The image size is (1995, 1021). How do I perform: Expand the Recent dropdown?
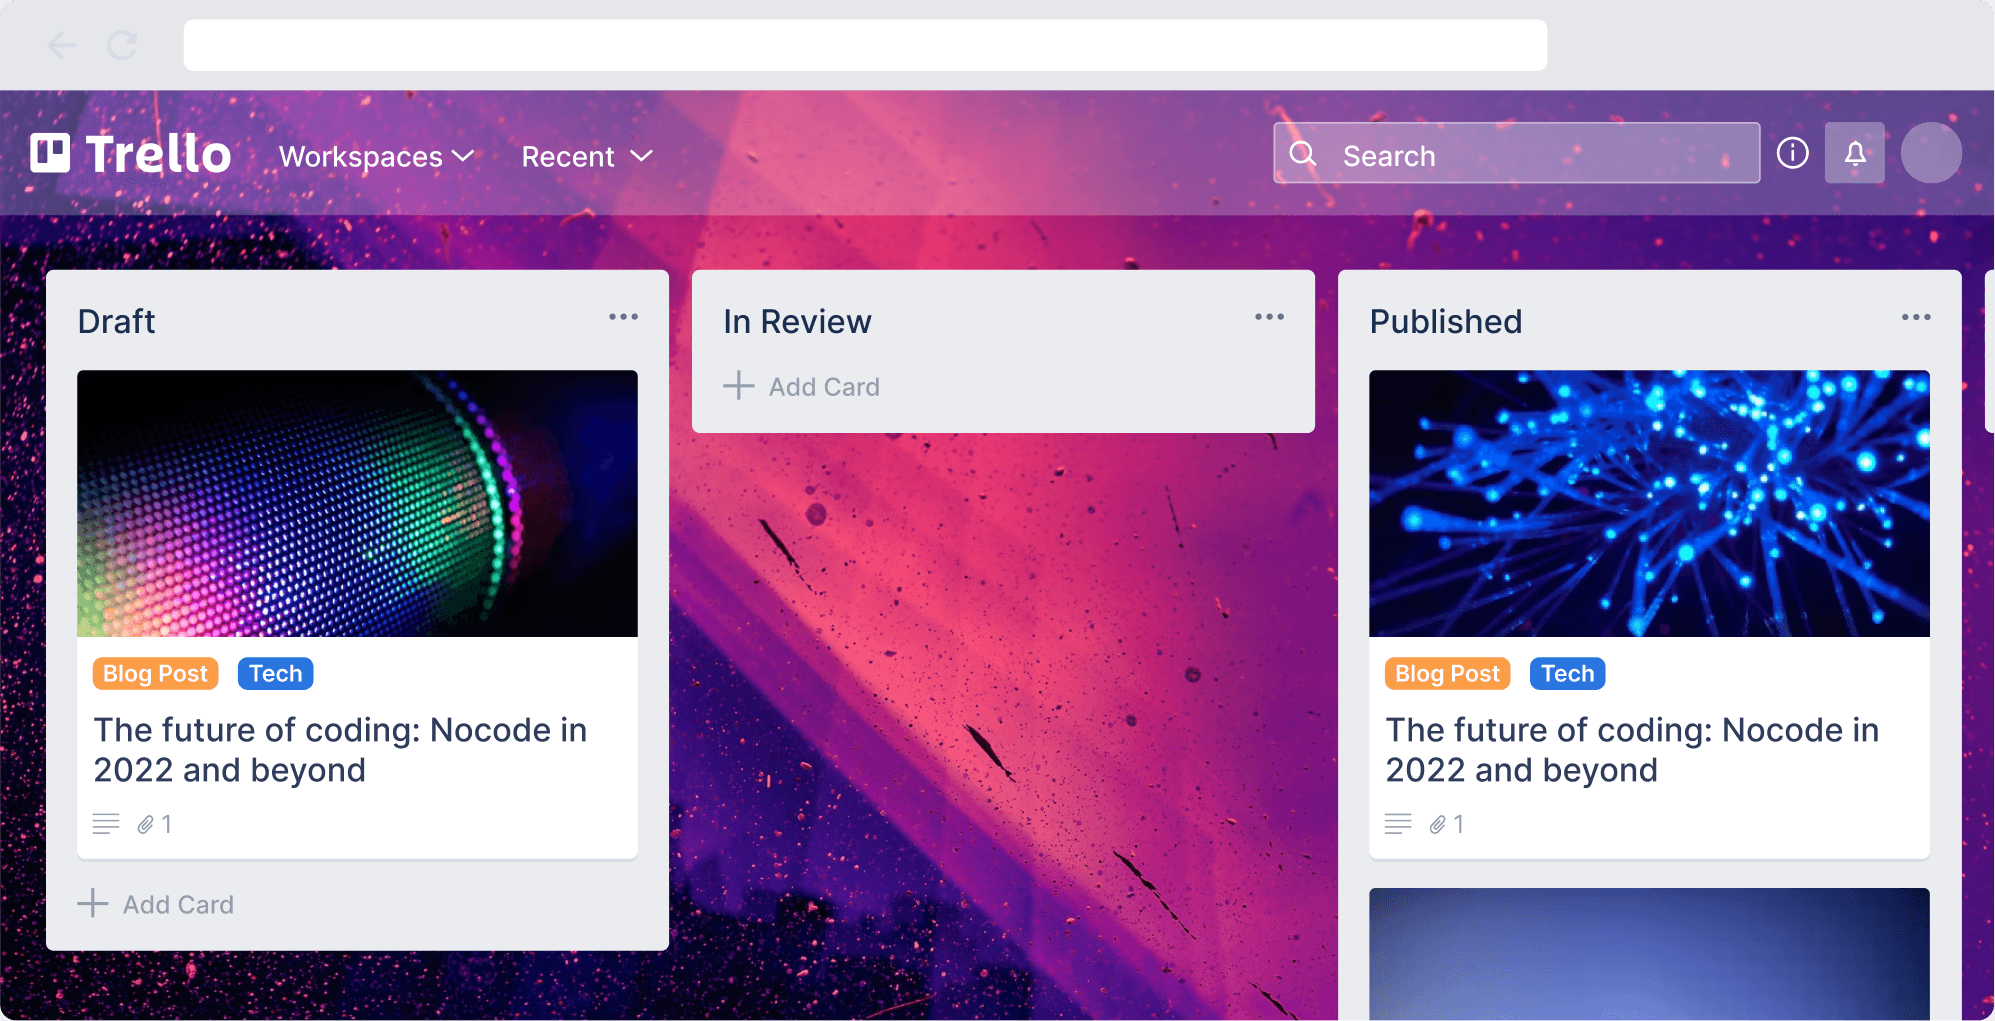587,156
